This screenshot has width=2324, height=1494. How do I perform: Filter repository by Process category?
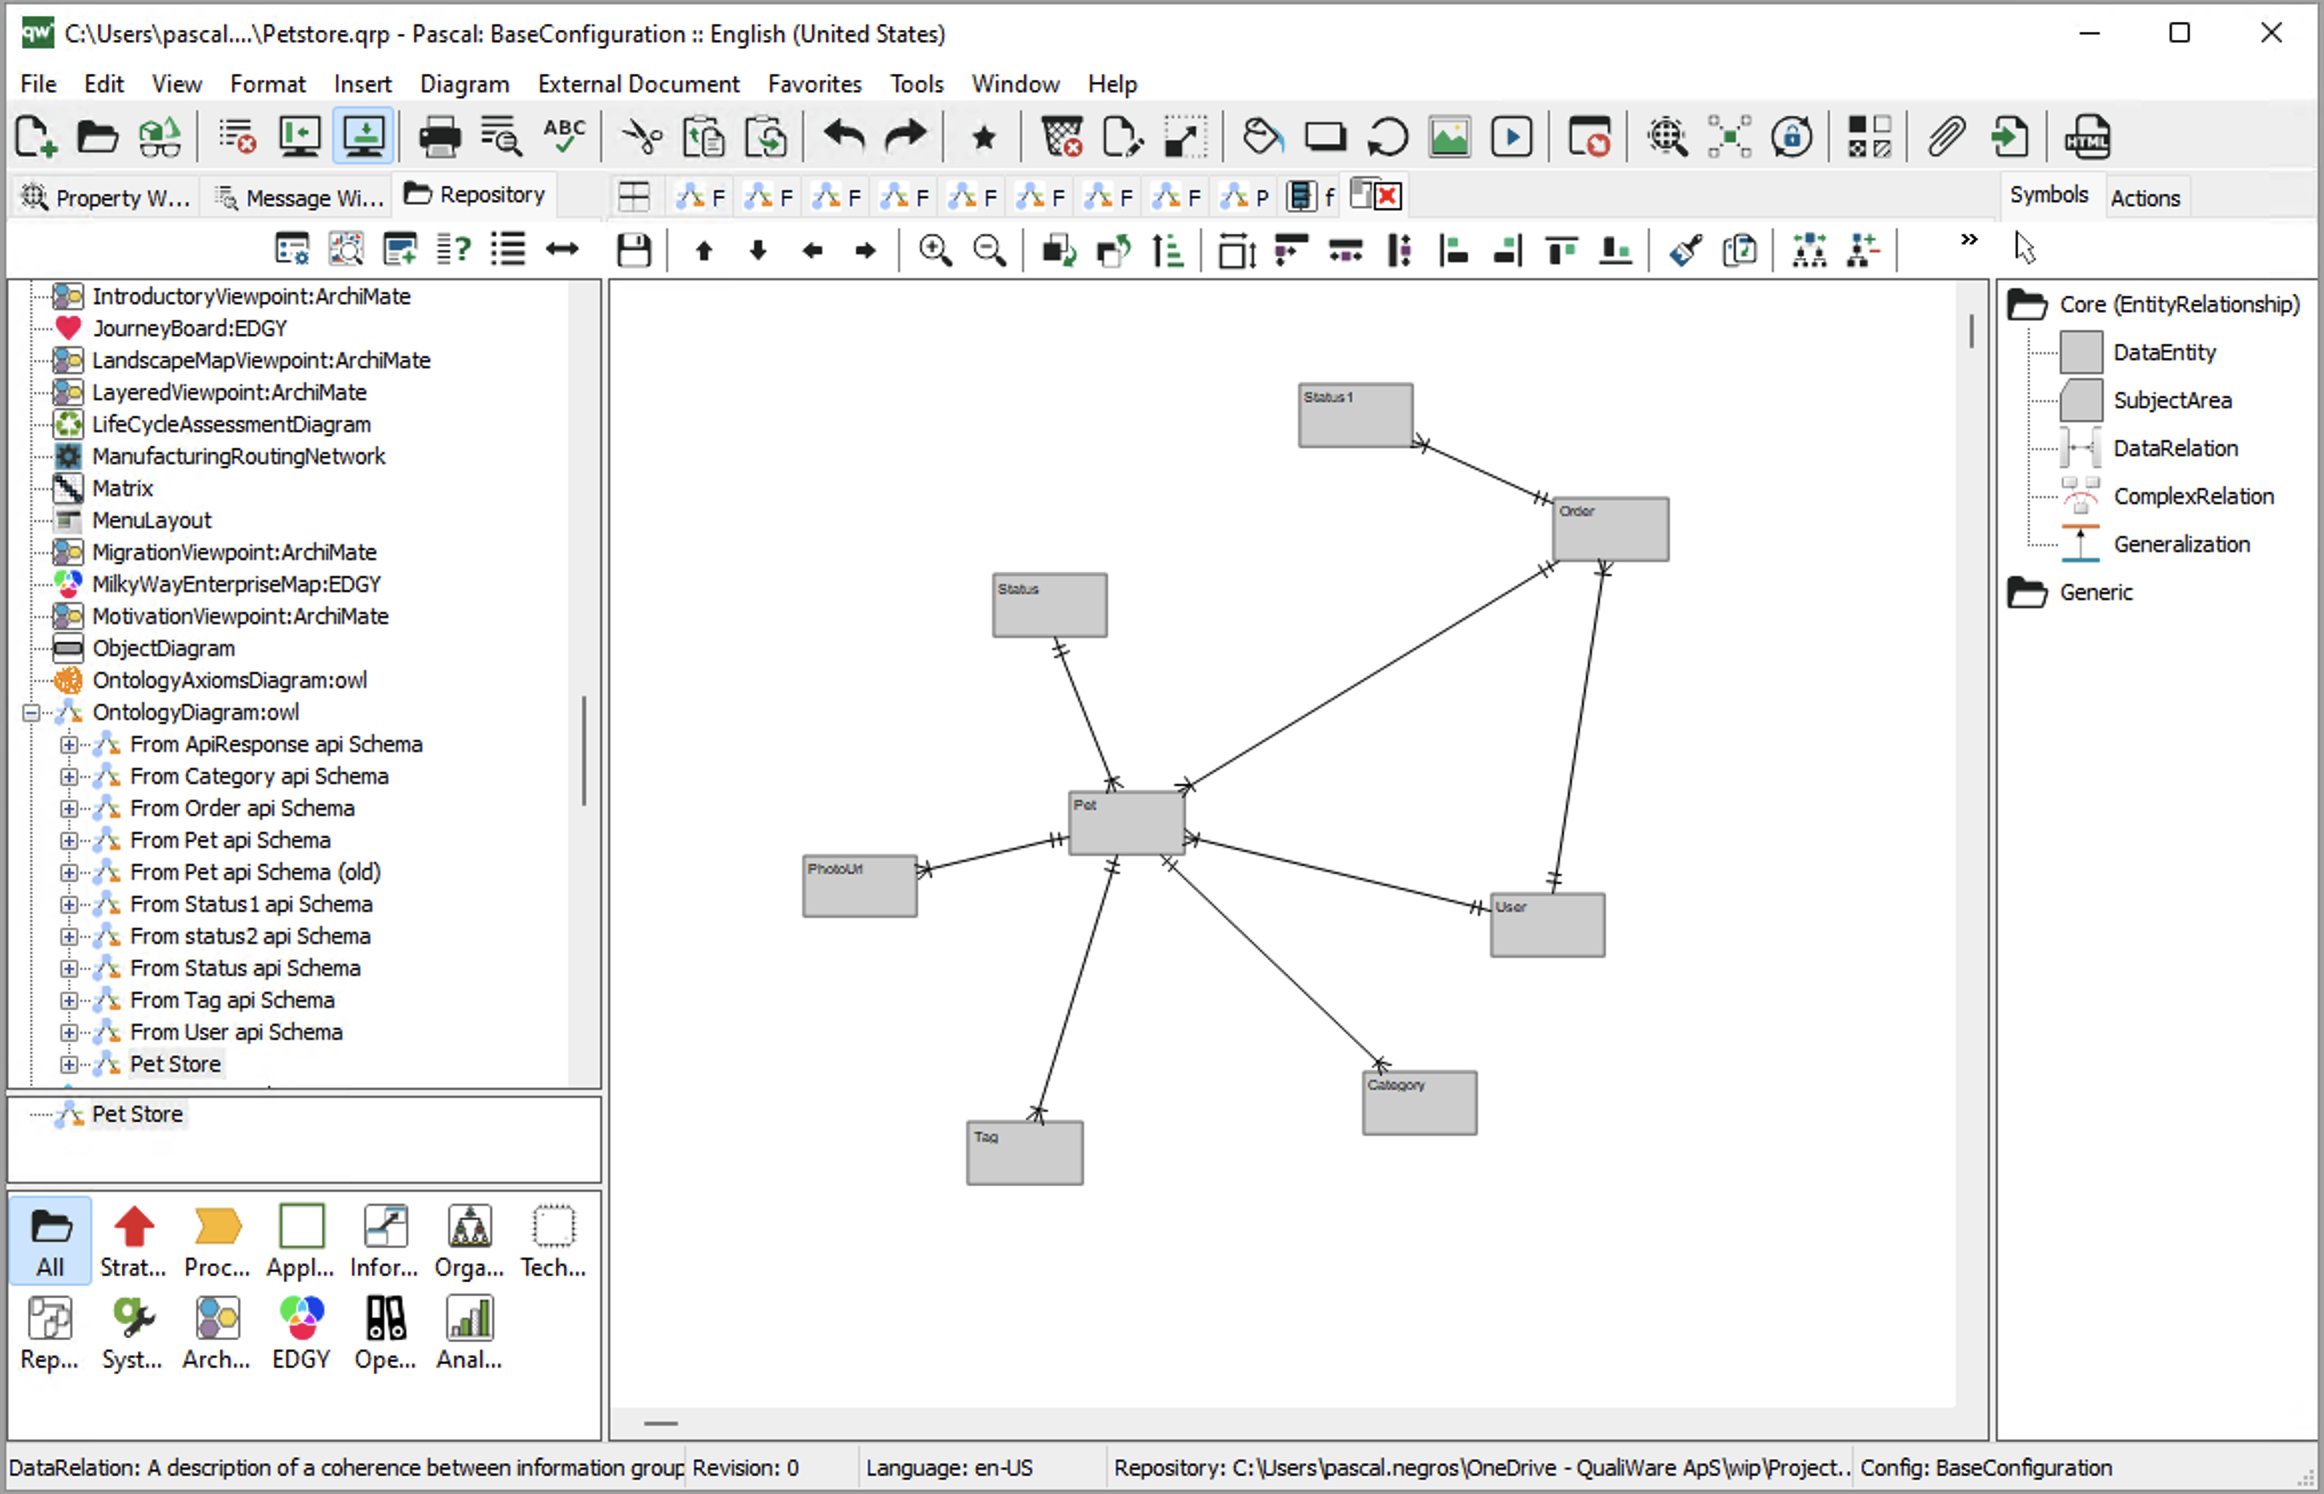(x=217, y=1240)
